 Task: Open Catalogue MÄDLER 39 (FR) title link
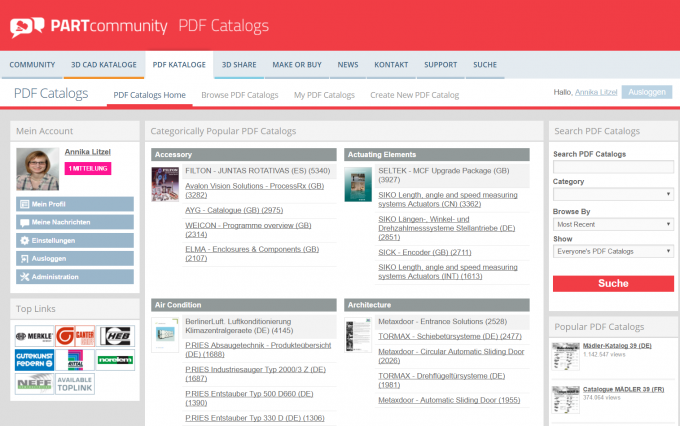(623, 389)
